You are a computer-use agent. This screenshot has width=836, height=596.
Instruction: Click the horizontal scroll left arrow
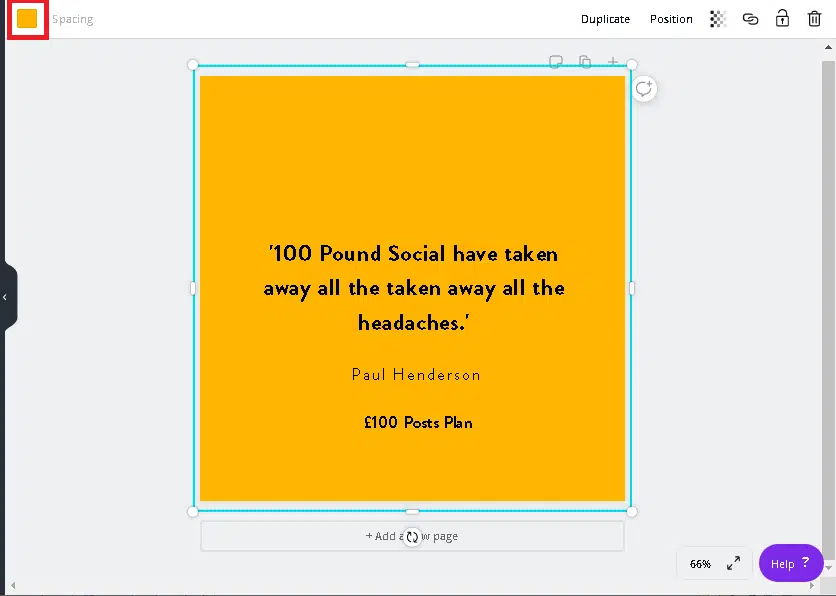click(13, 586)
